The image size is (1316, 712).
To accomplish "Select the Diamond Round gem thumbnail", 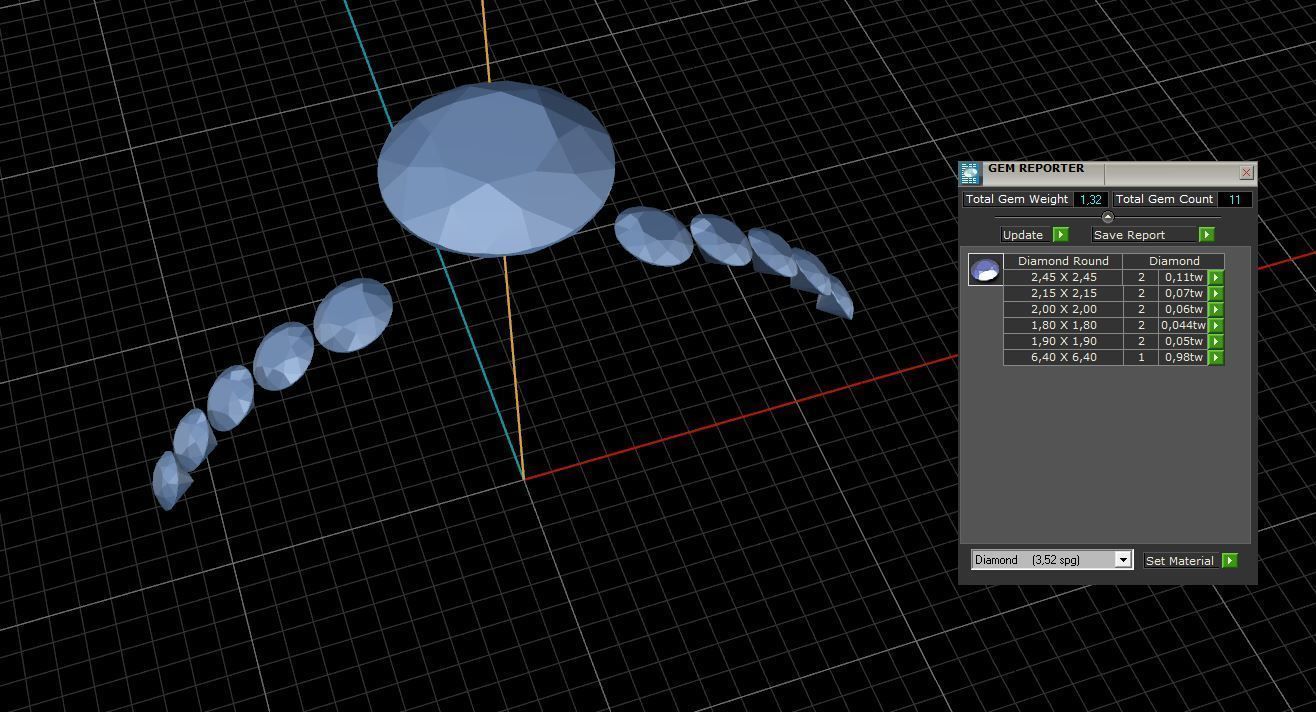I will (986, 270).
